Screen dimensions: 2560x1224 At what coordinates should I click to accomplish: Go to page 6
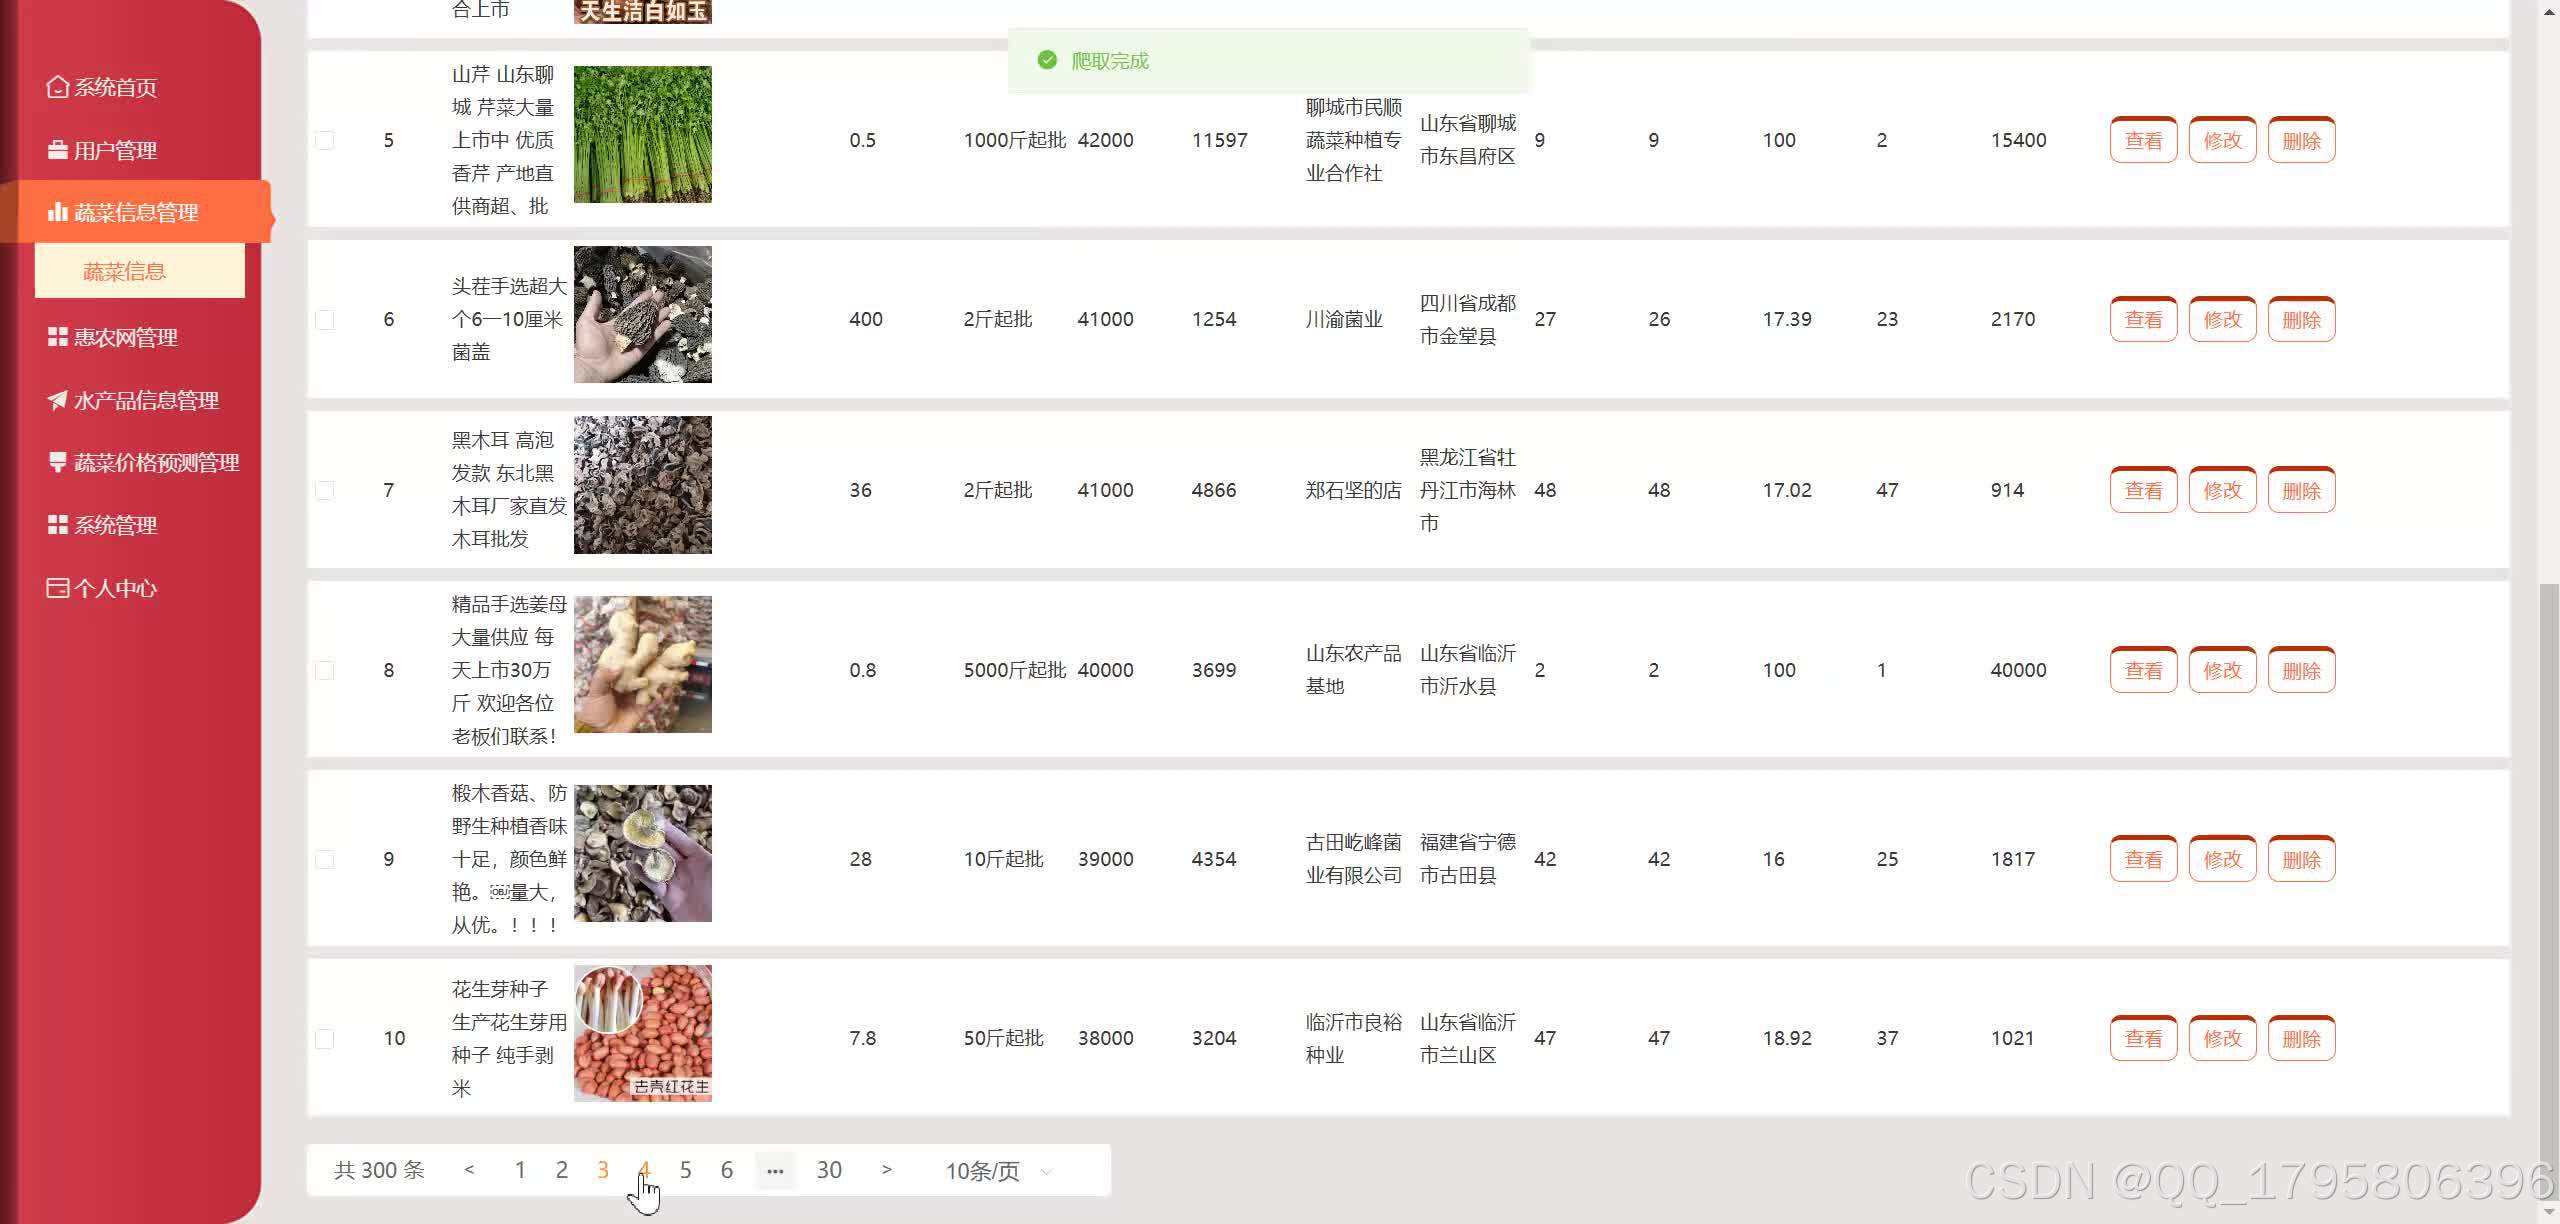pyautogui.click(x=727, y=1170)
